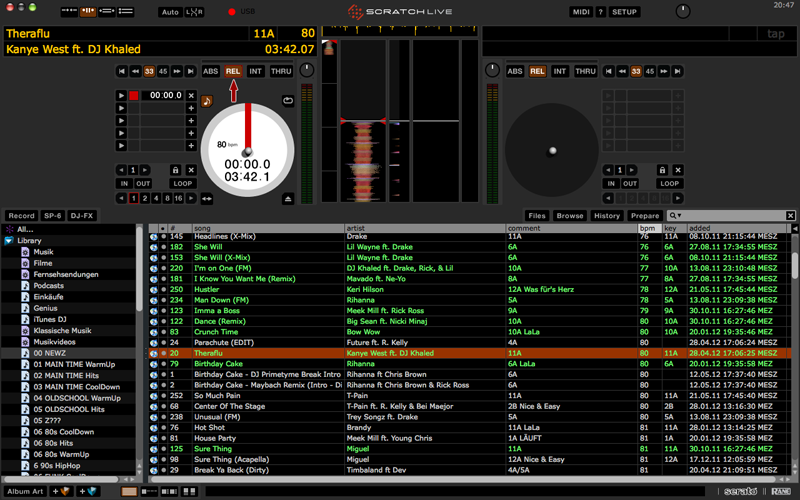This screenshot has width=800, height=500.
Task: Click the SETUP button
Action: (624, 12)
